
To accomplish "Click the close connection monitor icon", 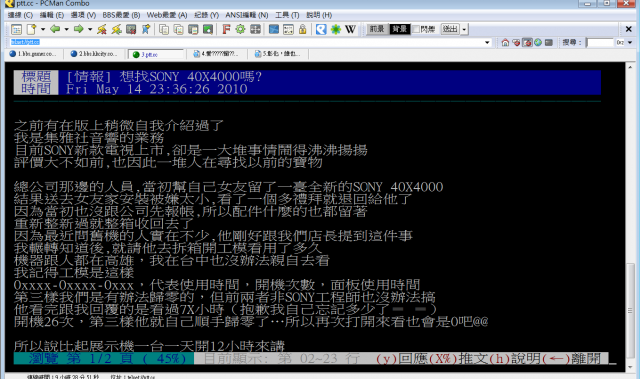I will (131, 29).
